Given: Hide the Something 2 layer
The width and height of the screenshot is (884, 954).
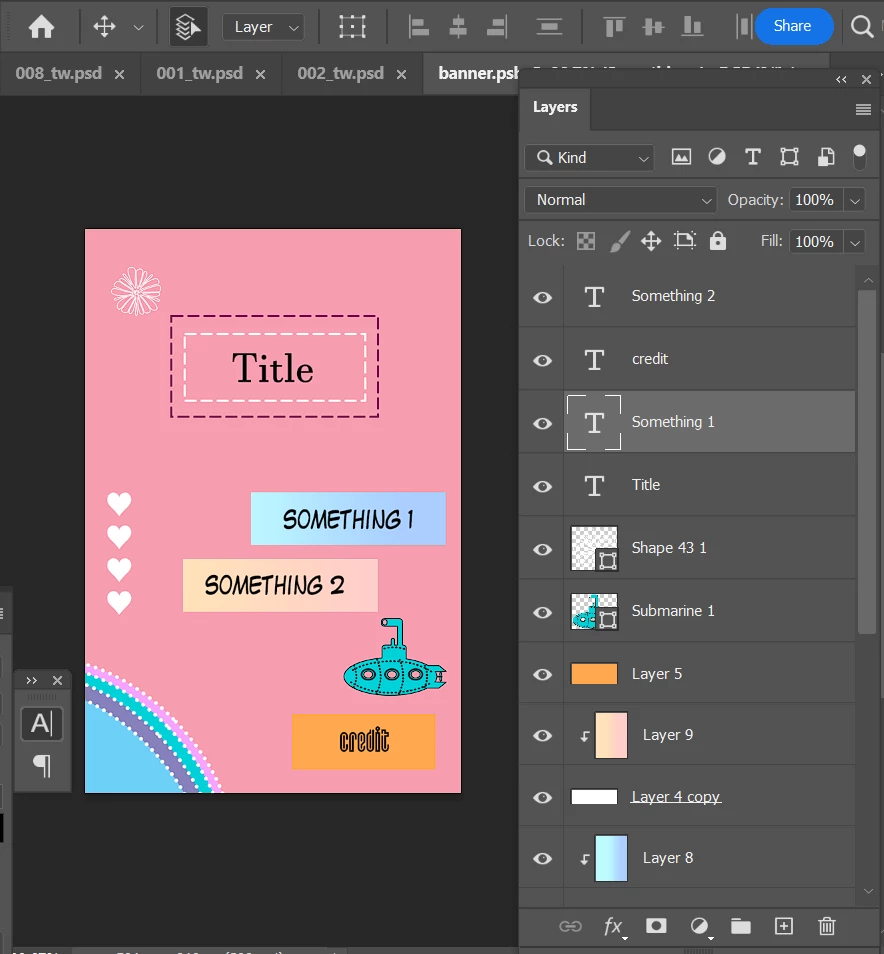Looking at the screenshot, I should (x=543, y=297).
